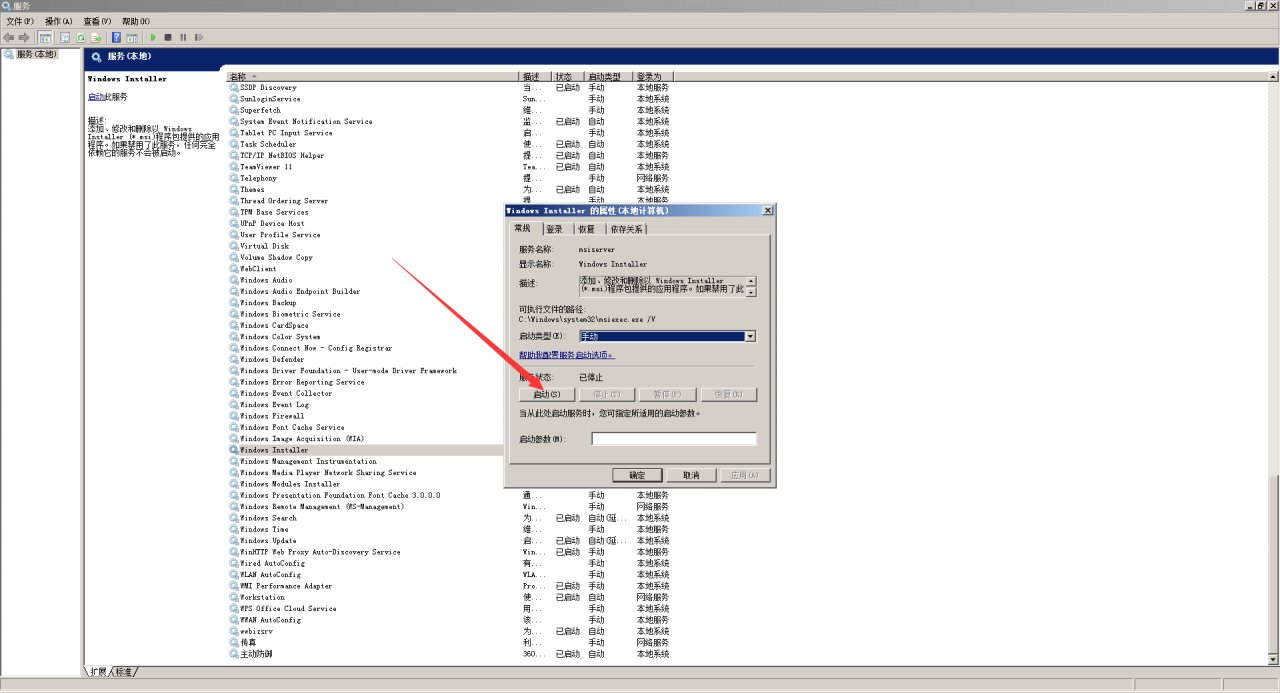Toggle the action pane toolbar icon
This screenshot has height=693, width=1280.
(x=132, y=37)
